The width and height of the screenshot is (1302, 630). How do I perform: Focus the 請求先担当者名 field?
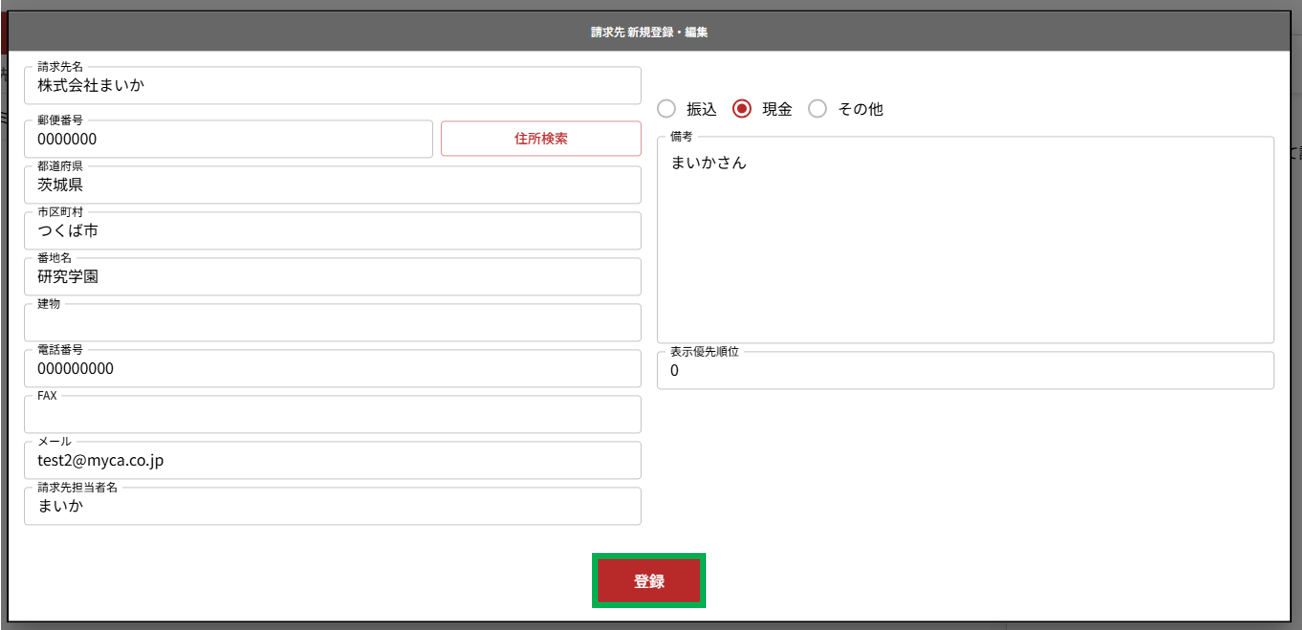[x=332, y=507]
